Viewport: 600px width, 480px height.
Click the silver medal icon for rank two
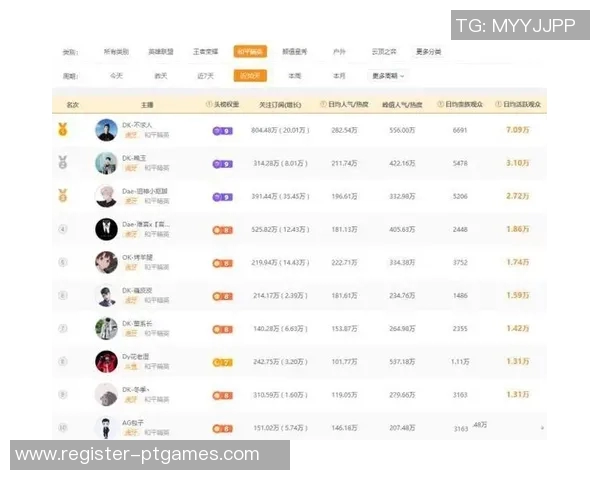(x=63, y=162)
